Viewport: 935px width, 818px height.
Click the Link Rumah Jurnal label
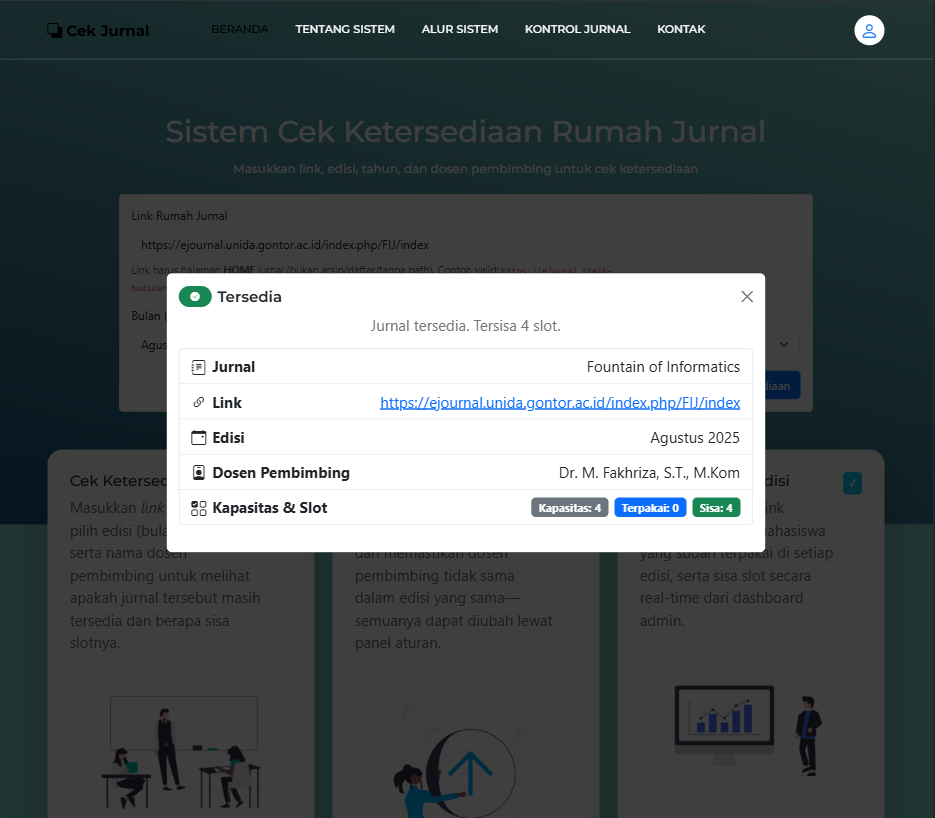point(179,216)
